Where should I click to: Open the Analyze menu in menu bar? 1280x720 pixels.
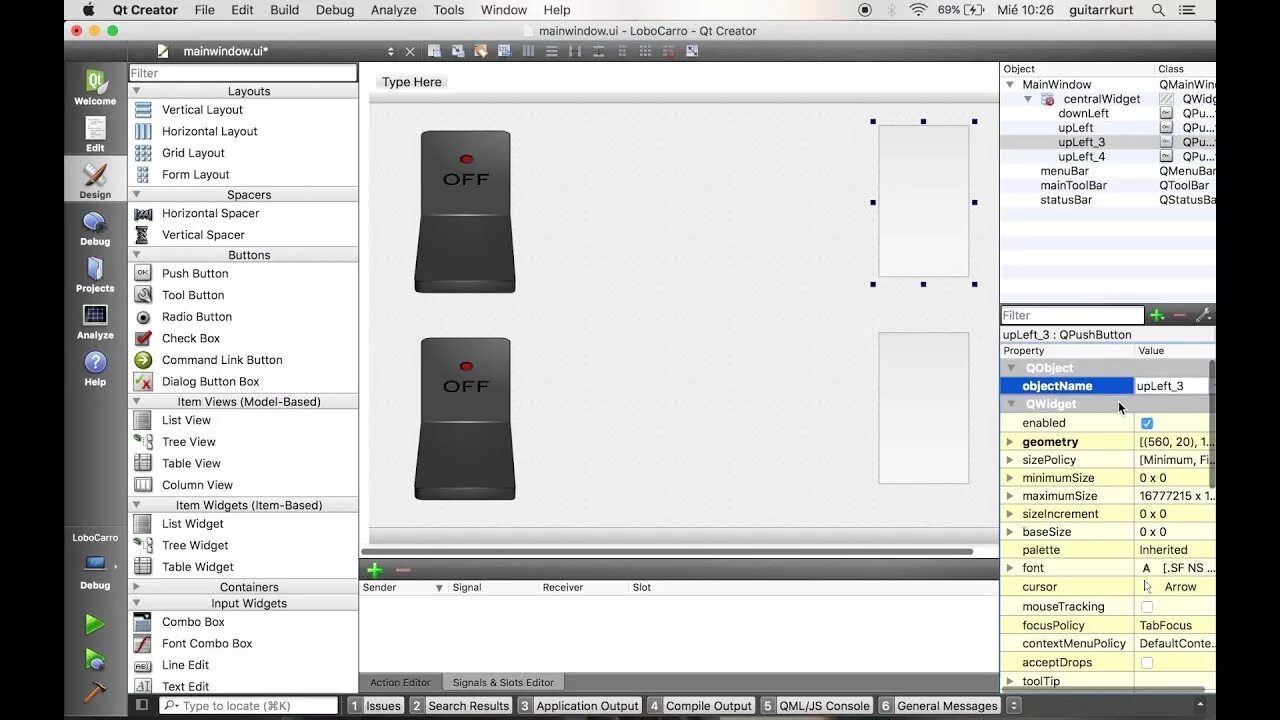394,10
